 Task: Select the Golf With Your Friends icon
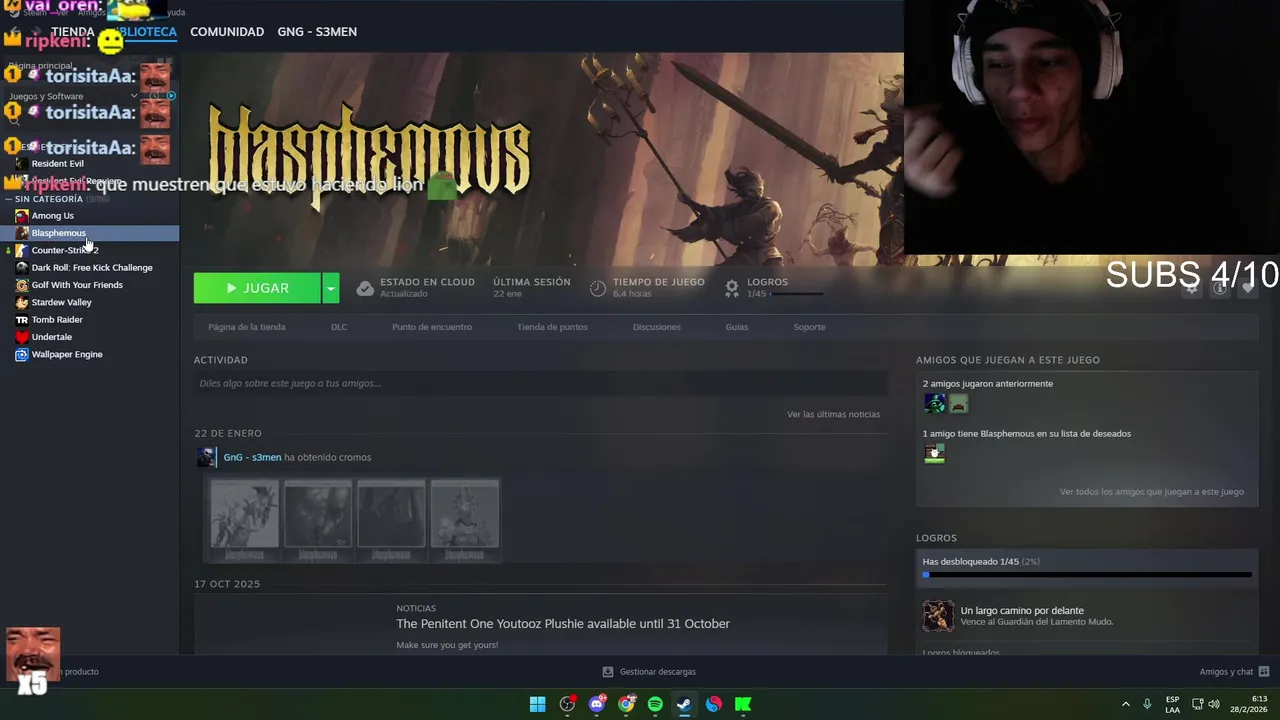pos(21,285)
